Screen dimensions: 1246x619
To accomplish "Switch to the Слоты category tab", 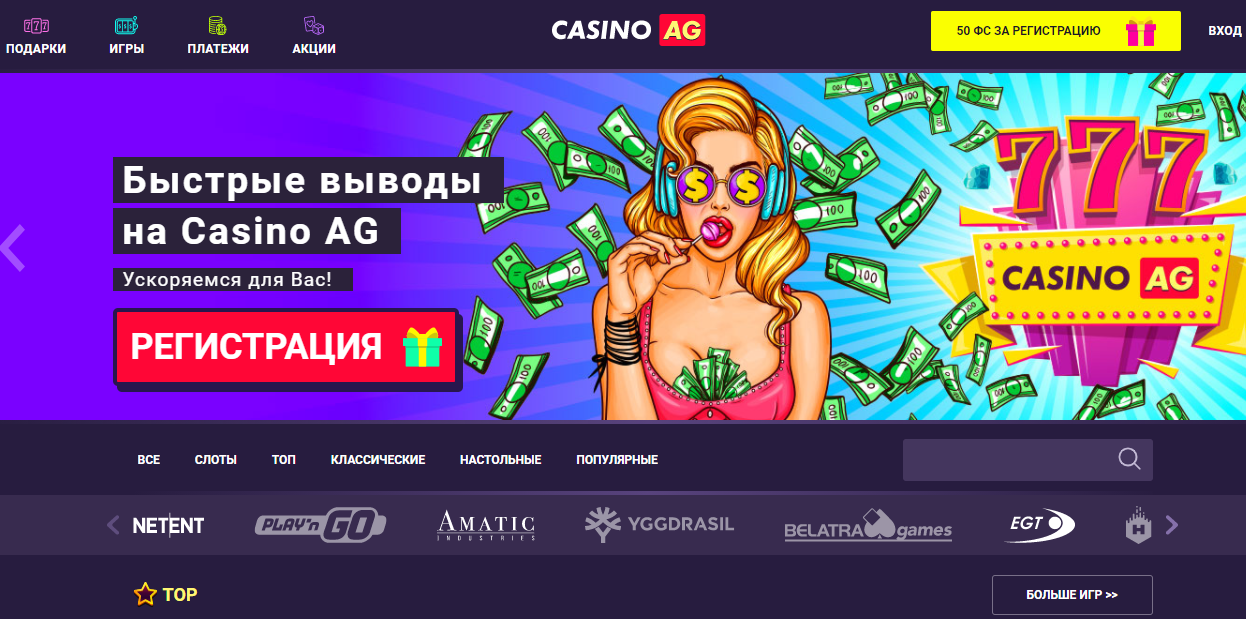I will pos(216,460).
